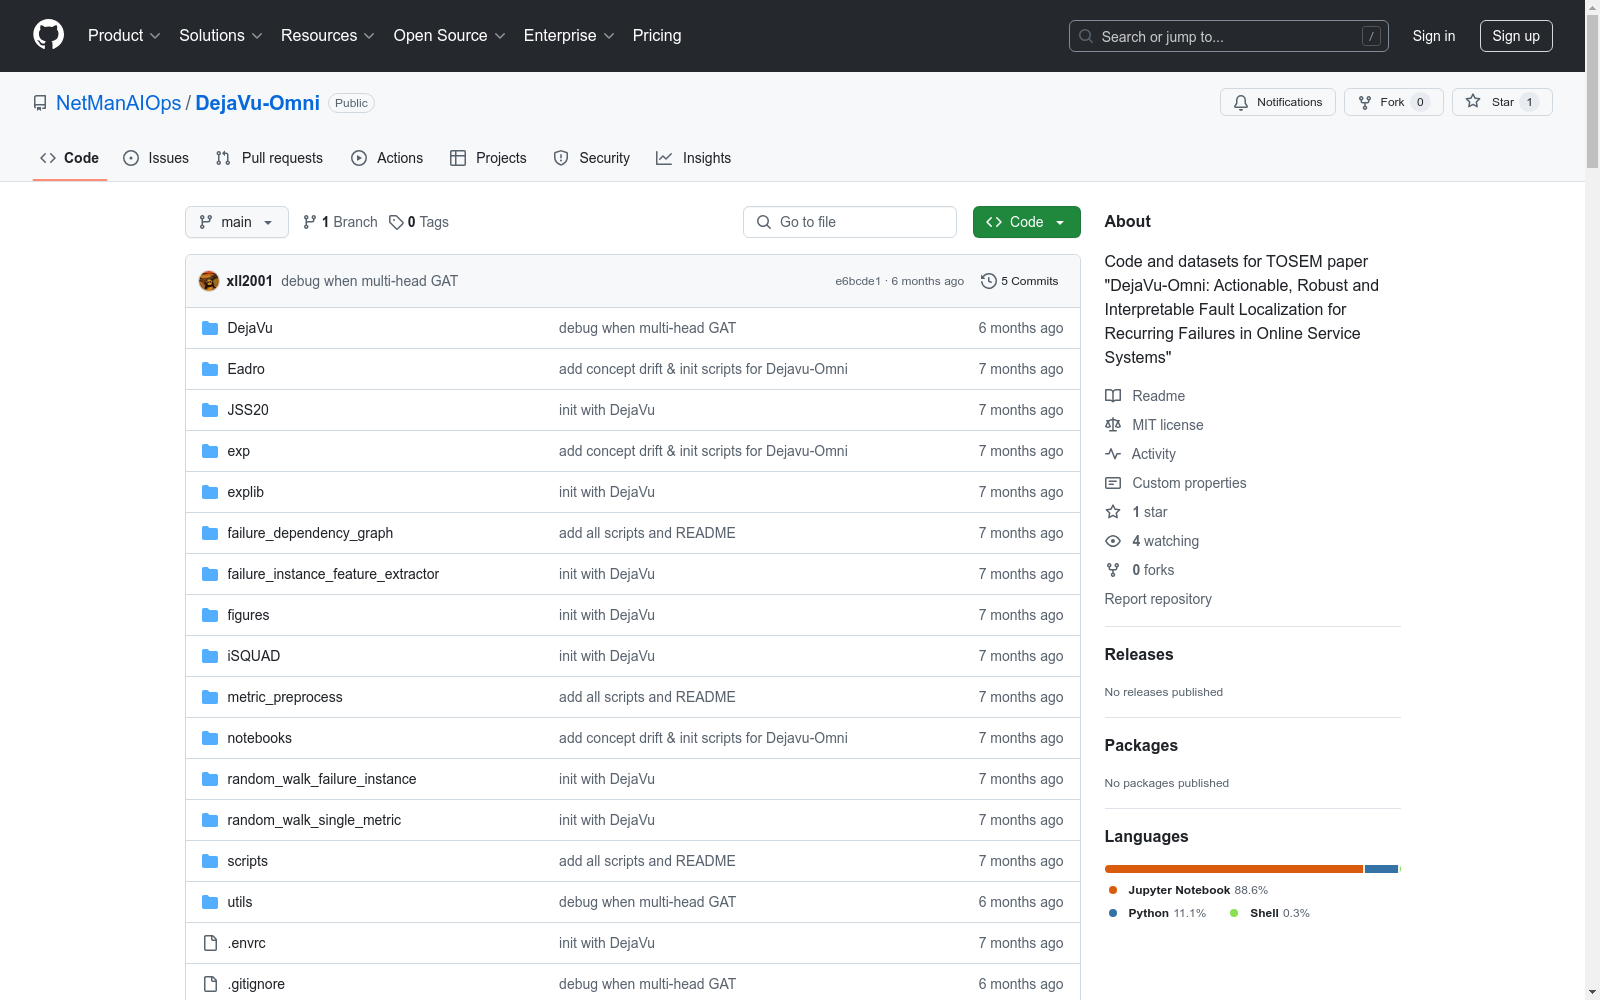Click the Eadro folder icon
Screen dimensions: 1600x1000
click(x=210, y=369)
